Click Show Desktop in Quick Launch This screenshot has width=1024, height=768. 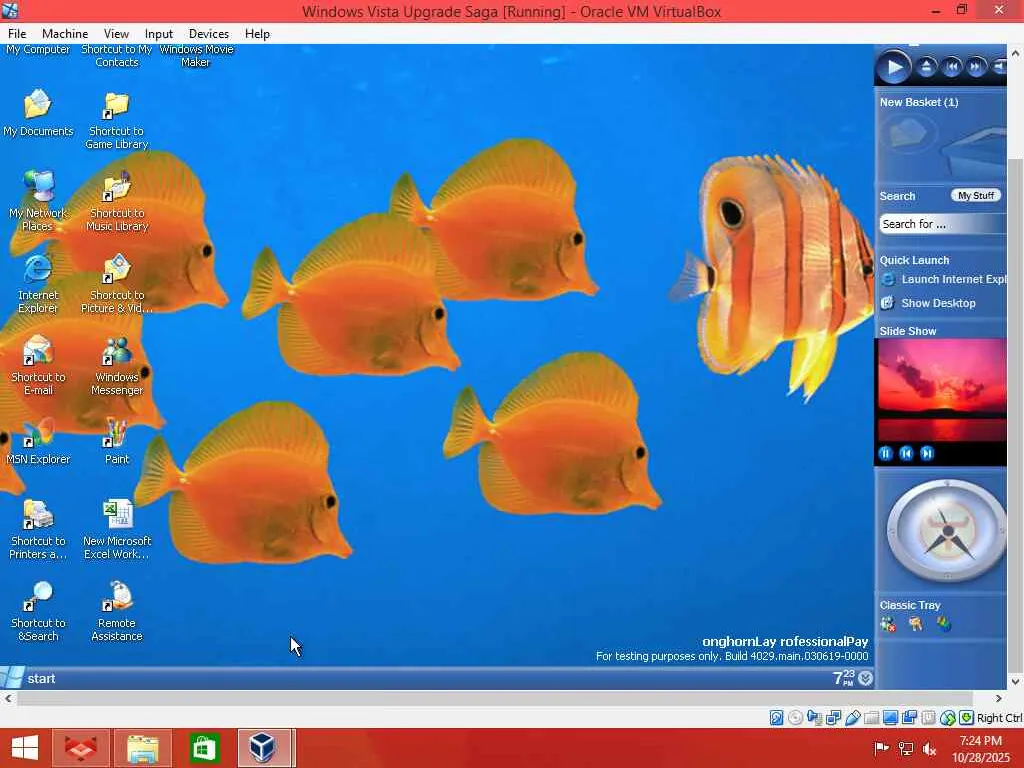coord(928,303)
